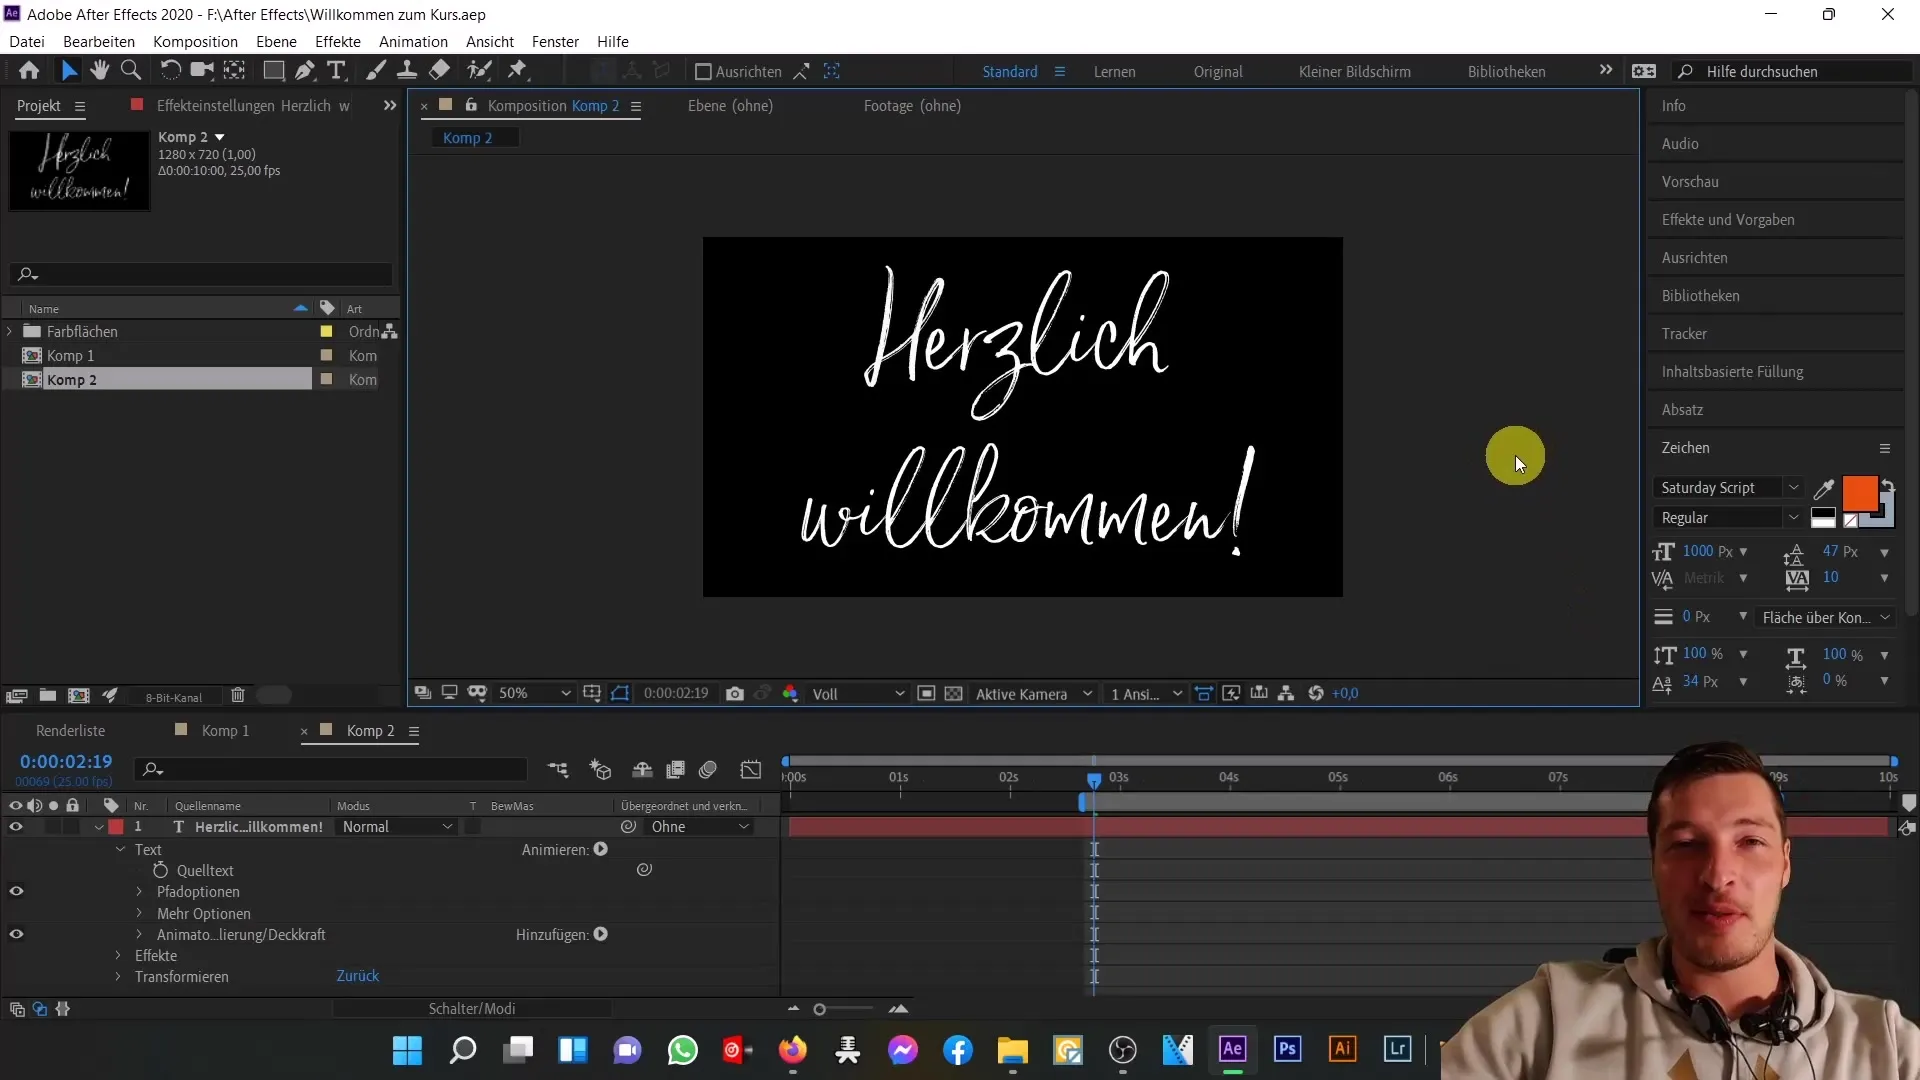Click current time 0:00:02:19 in timeline
This screenshot has width=1920, height=1080.
click(66, 761)
